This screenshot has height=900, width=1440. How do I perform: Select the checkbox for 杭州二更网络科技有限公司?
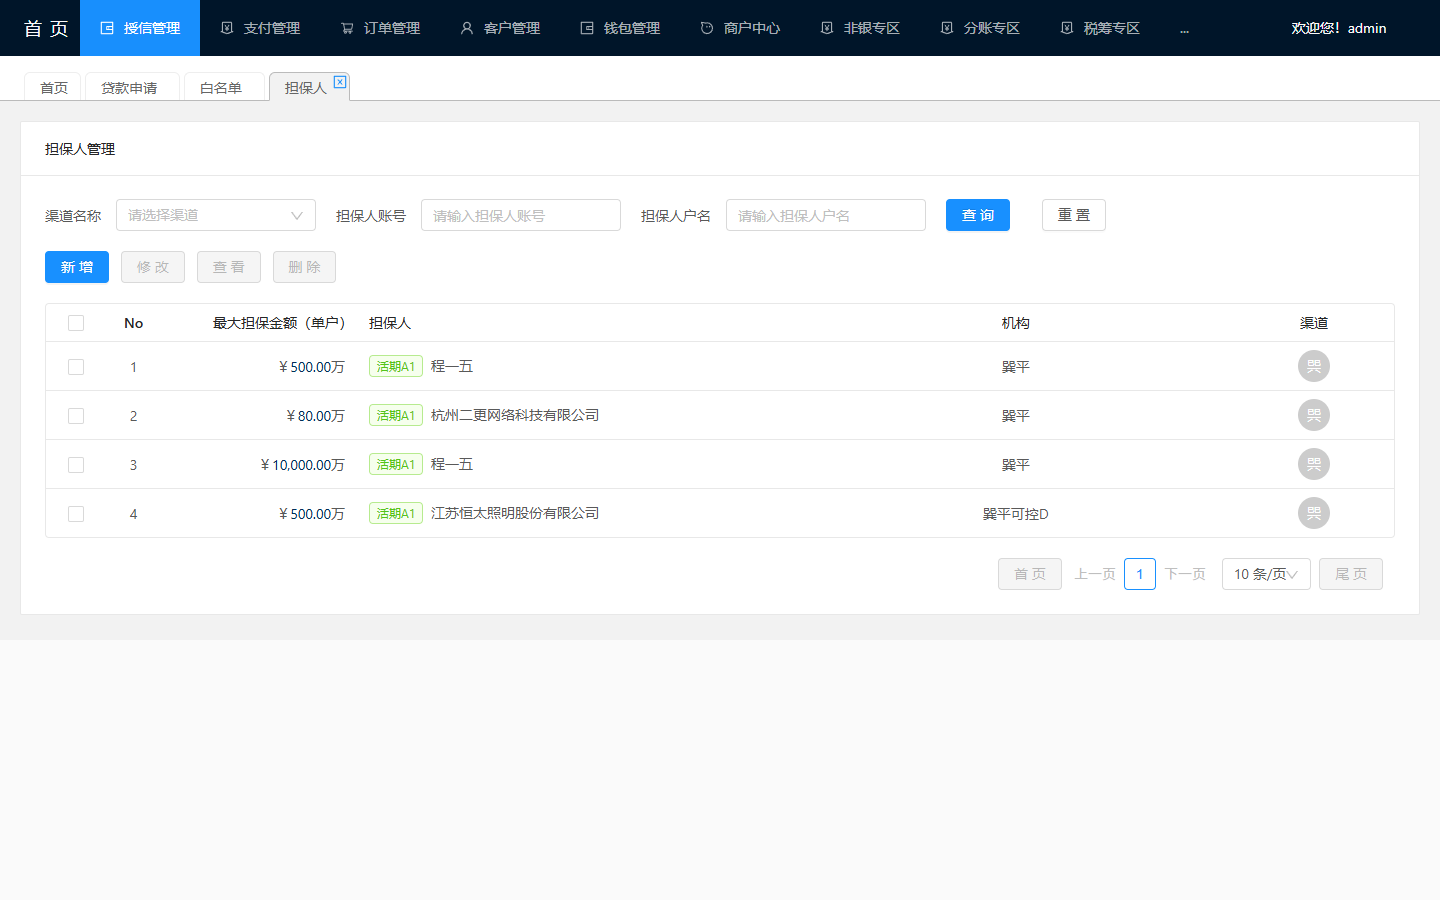coord(76,416)
